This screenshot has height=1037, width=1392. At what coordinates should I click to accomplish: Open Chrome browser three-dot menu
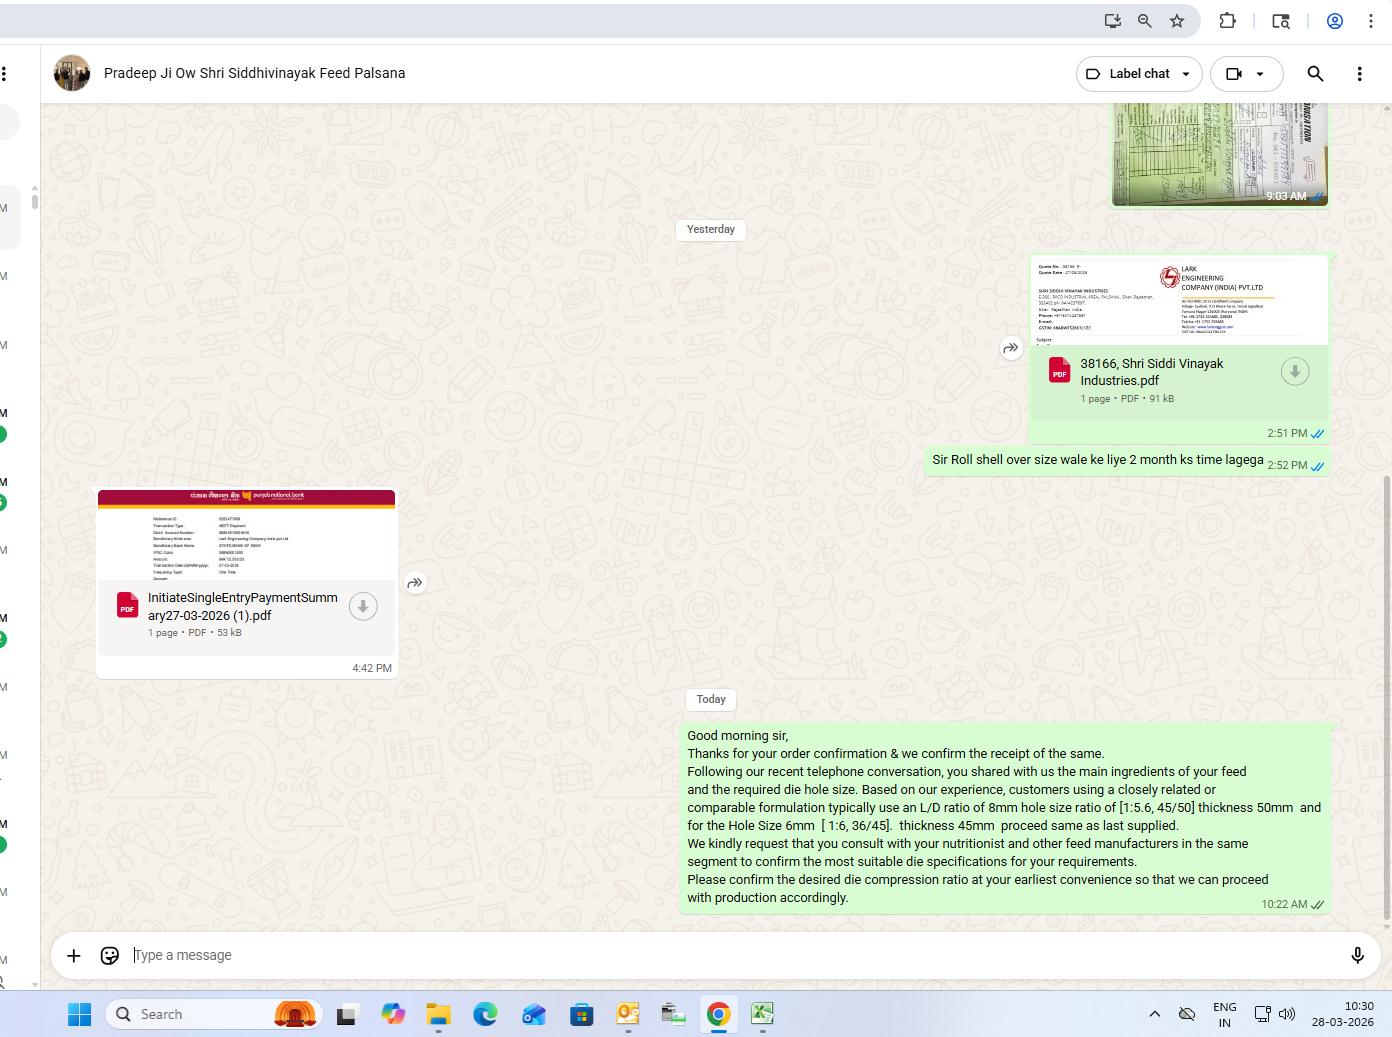(1371, 21)
